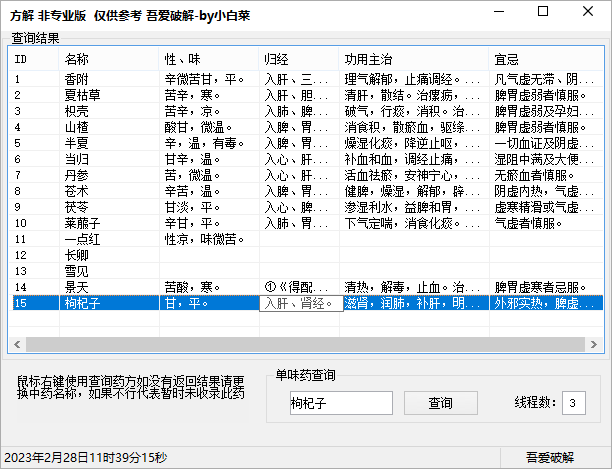Select the 山楂 herb row

[x=76, y=126]
